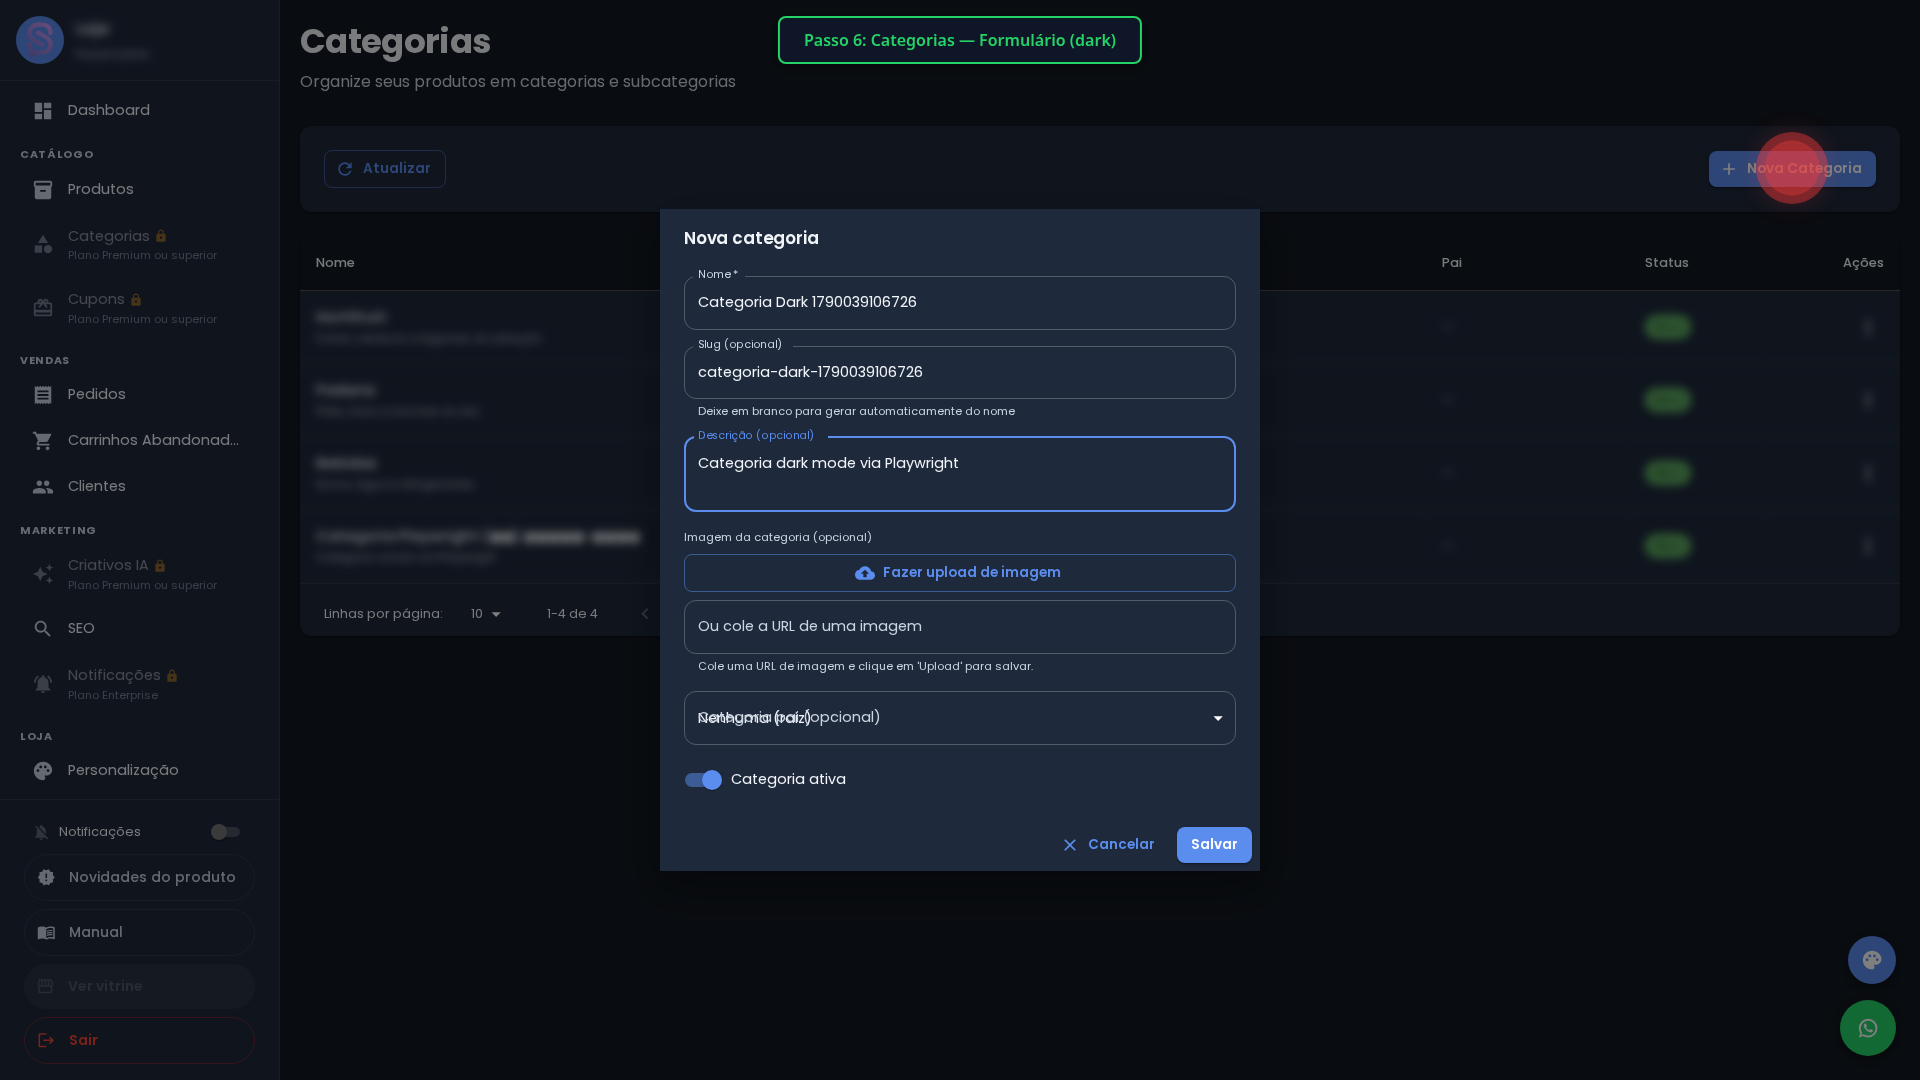Screen dimensions: 1920x1080
Task: Click the locked Notificações bell item
Action: pyautogui.click(x=139, y=684)
